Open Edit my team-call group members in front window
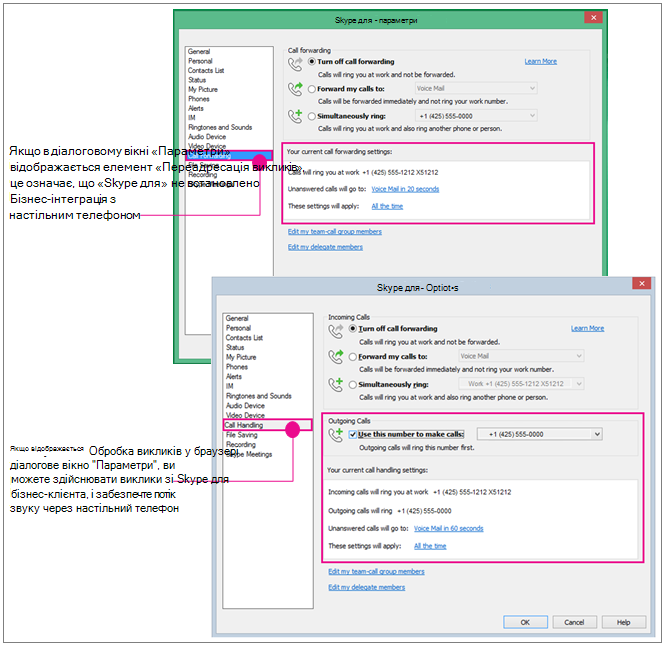 (x=376, y=571)
